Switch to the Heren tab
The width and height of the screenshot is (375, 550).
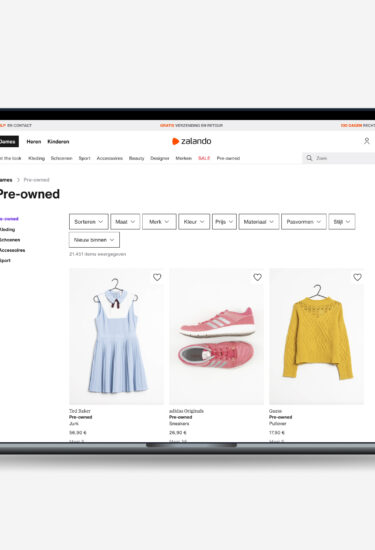tap(34, 142)
